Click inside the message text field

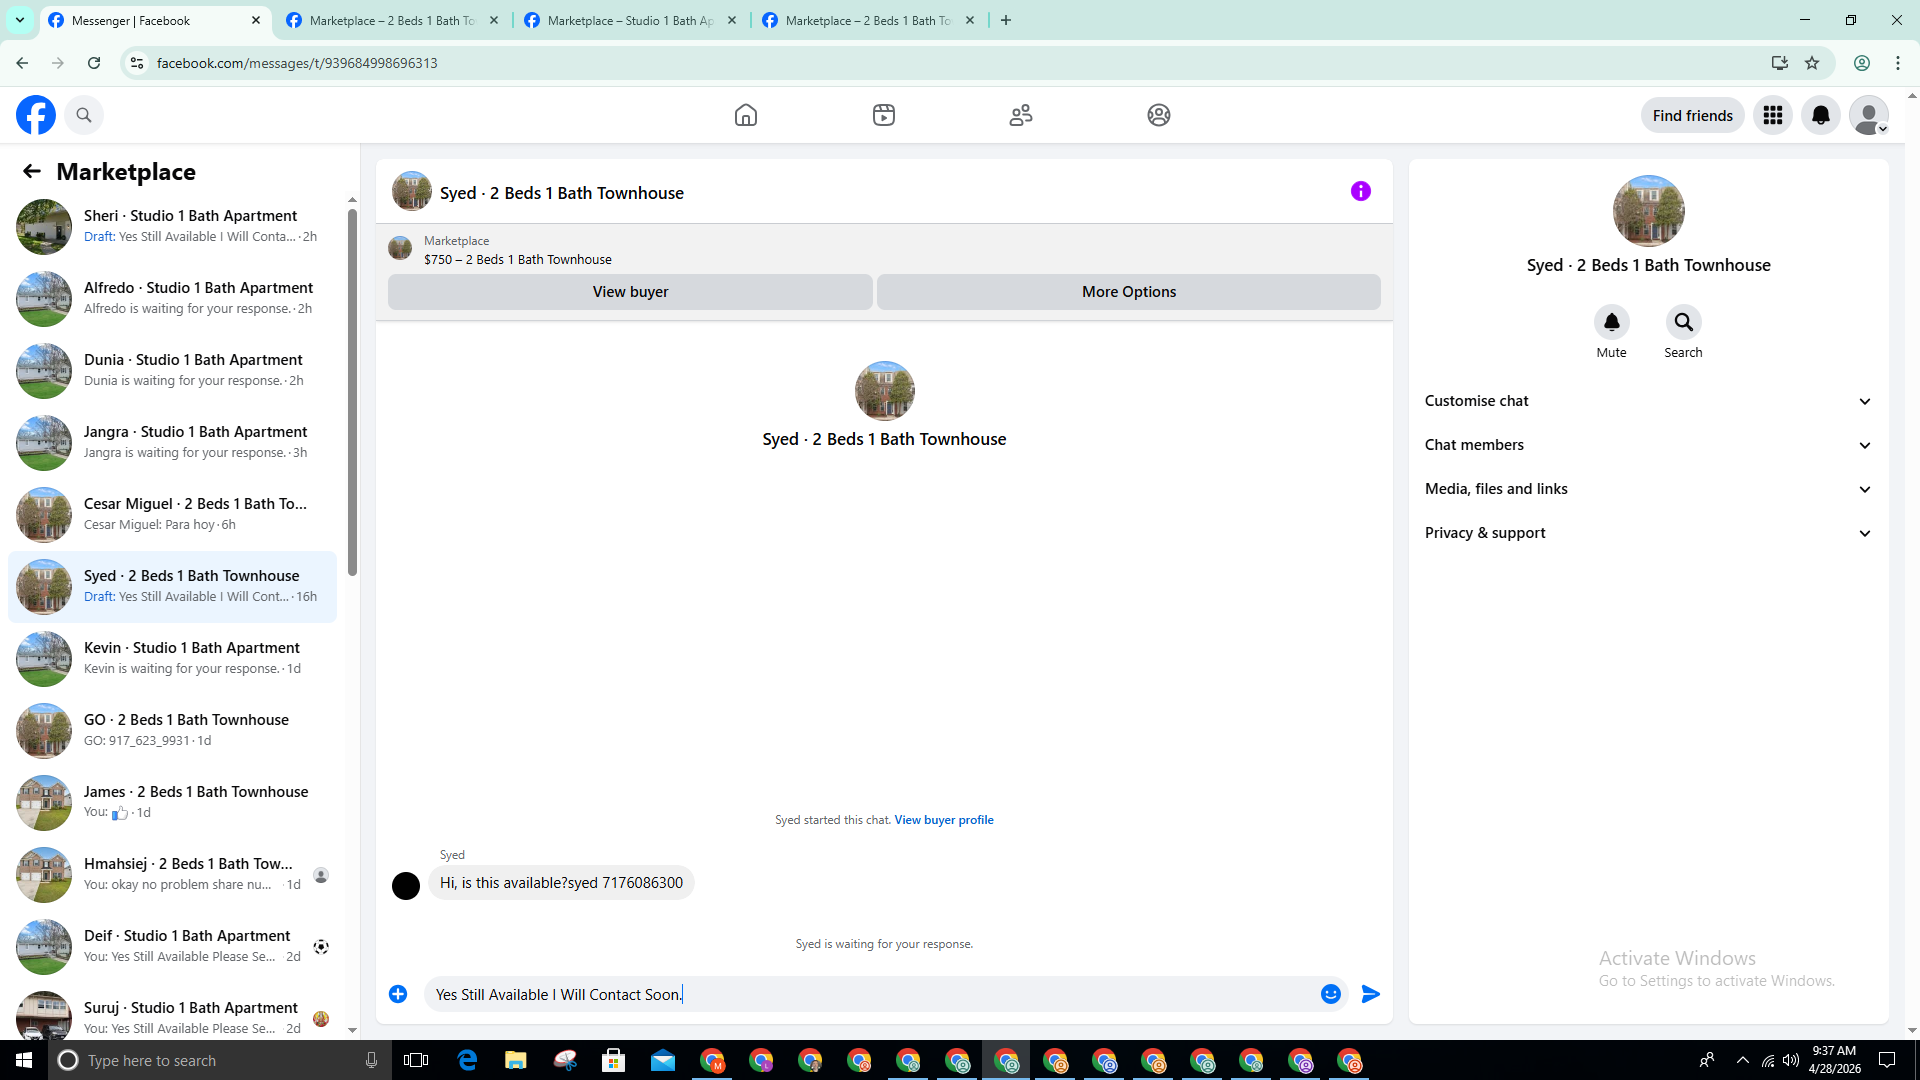(870, 994)
